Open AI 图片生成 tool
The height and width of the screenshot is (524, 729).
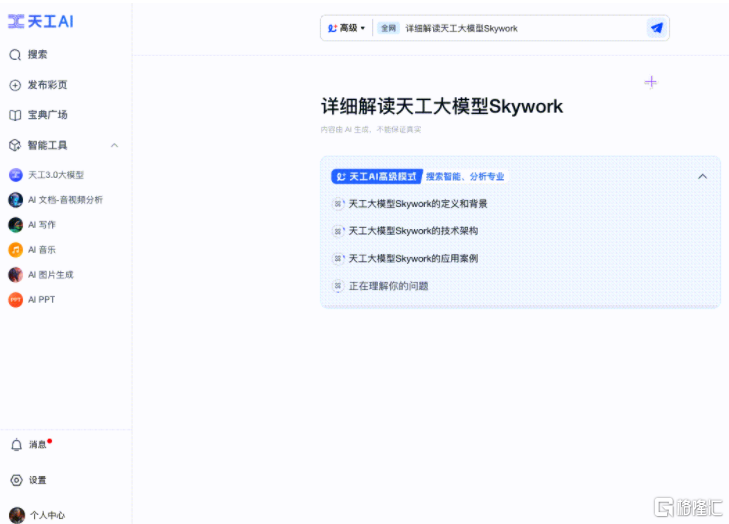tap(51, 275)
